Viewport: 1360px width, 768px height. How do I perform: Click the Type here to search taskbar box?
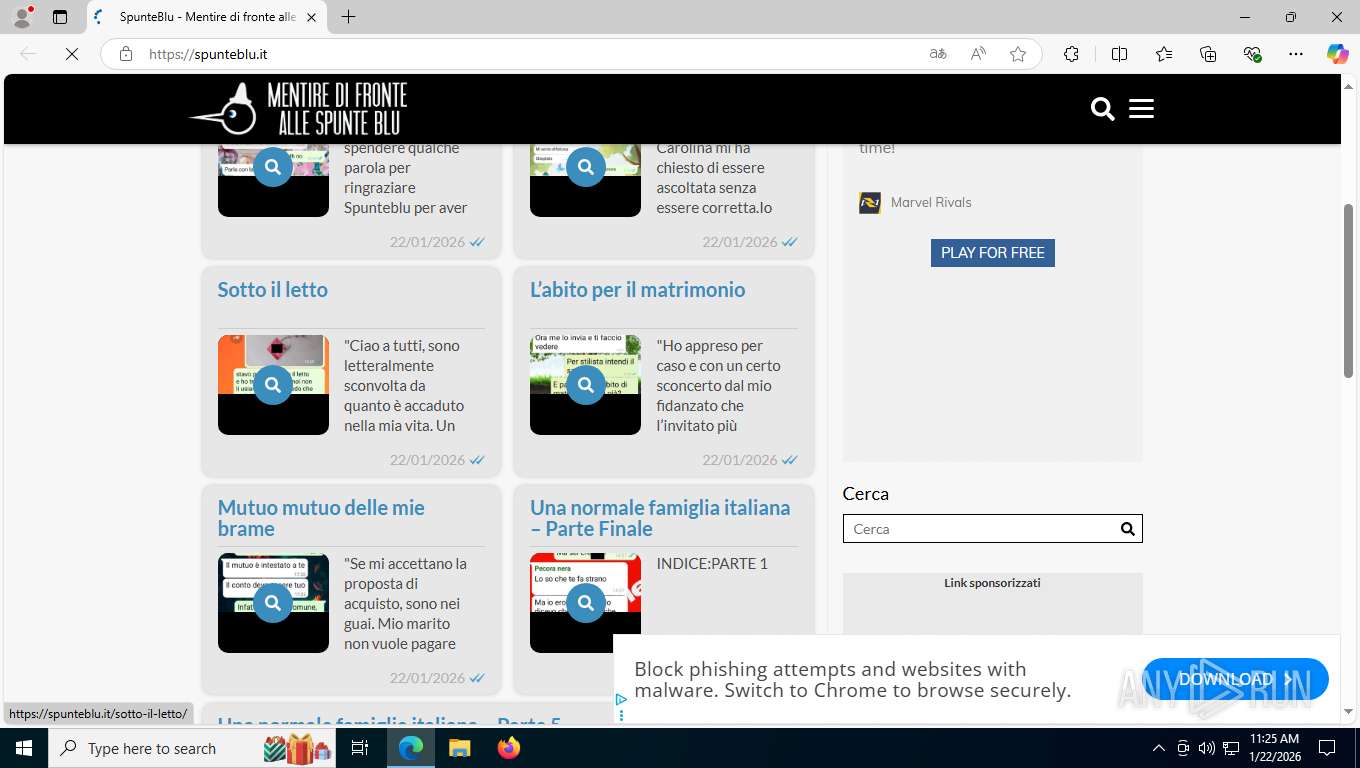click(x=192, y=748)
